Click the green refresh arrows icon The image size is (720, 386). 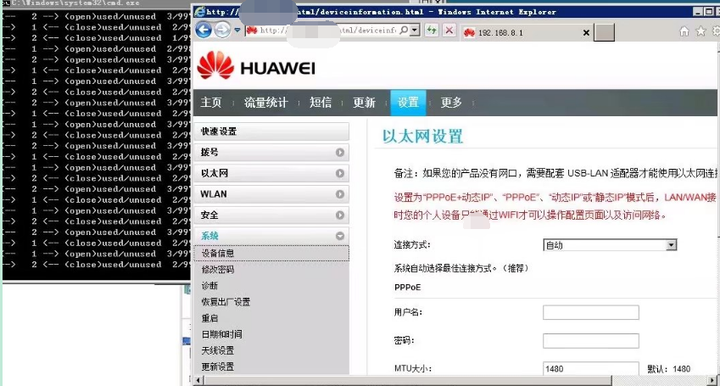432,30
